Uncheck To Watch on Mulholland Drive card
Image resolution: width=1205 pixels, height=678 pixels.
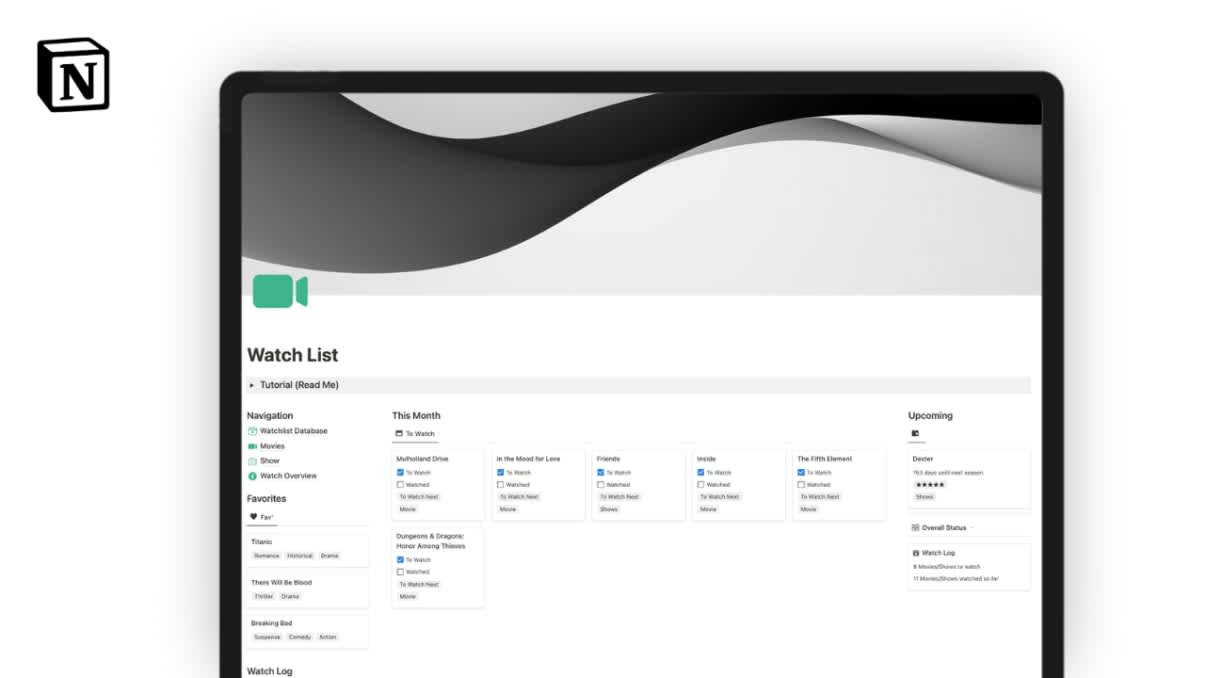click(400, 472)
